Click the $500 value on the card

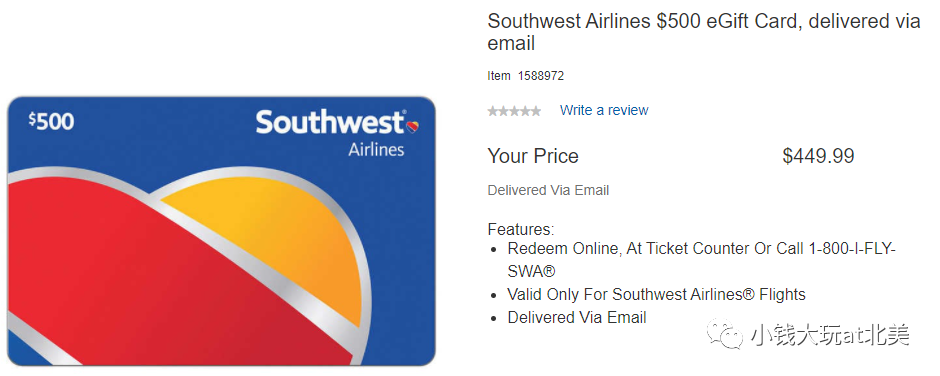pyautogui.click(x=51, y=121)
